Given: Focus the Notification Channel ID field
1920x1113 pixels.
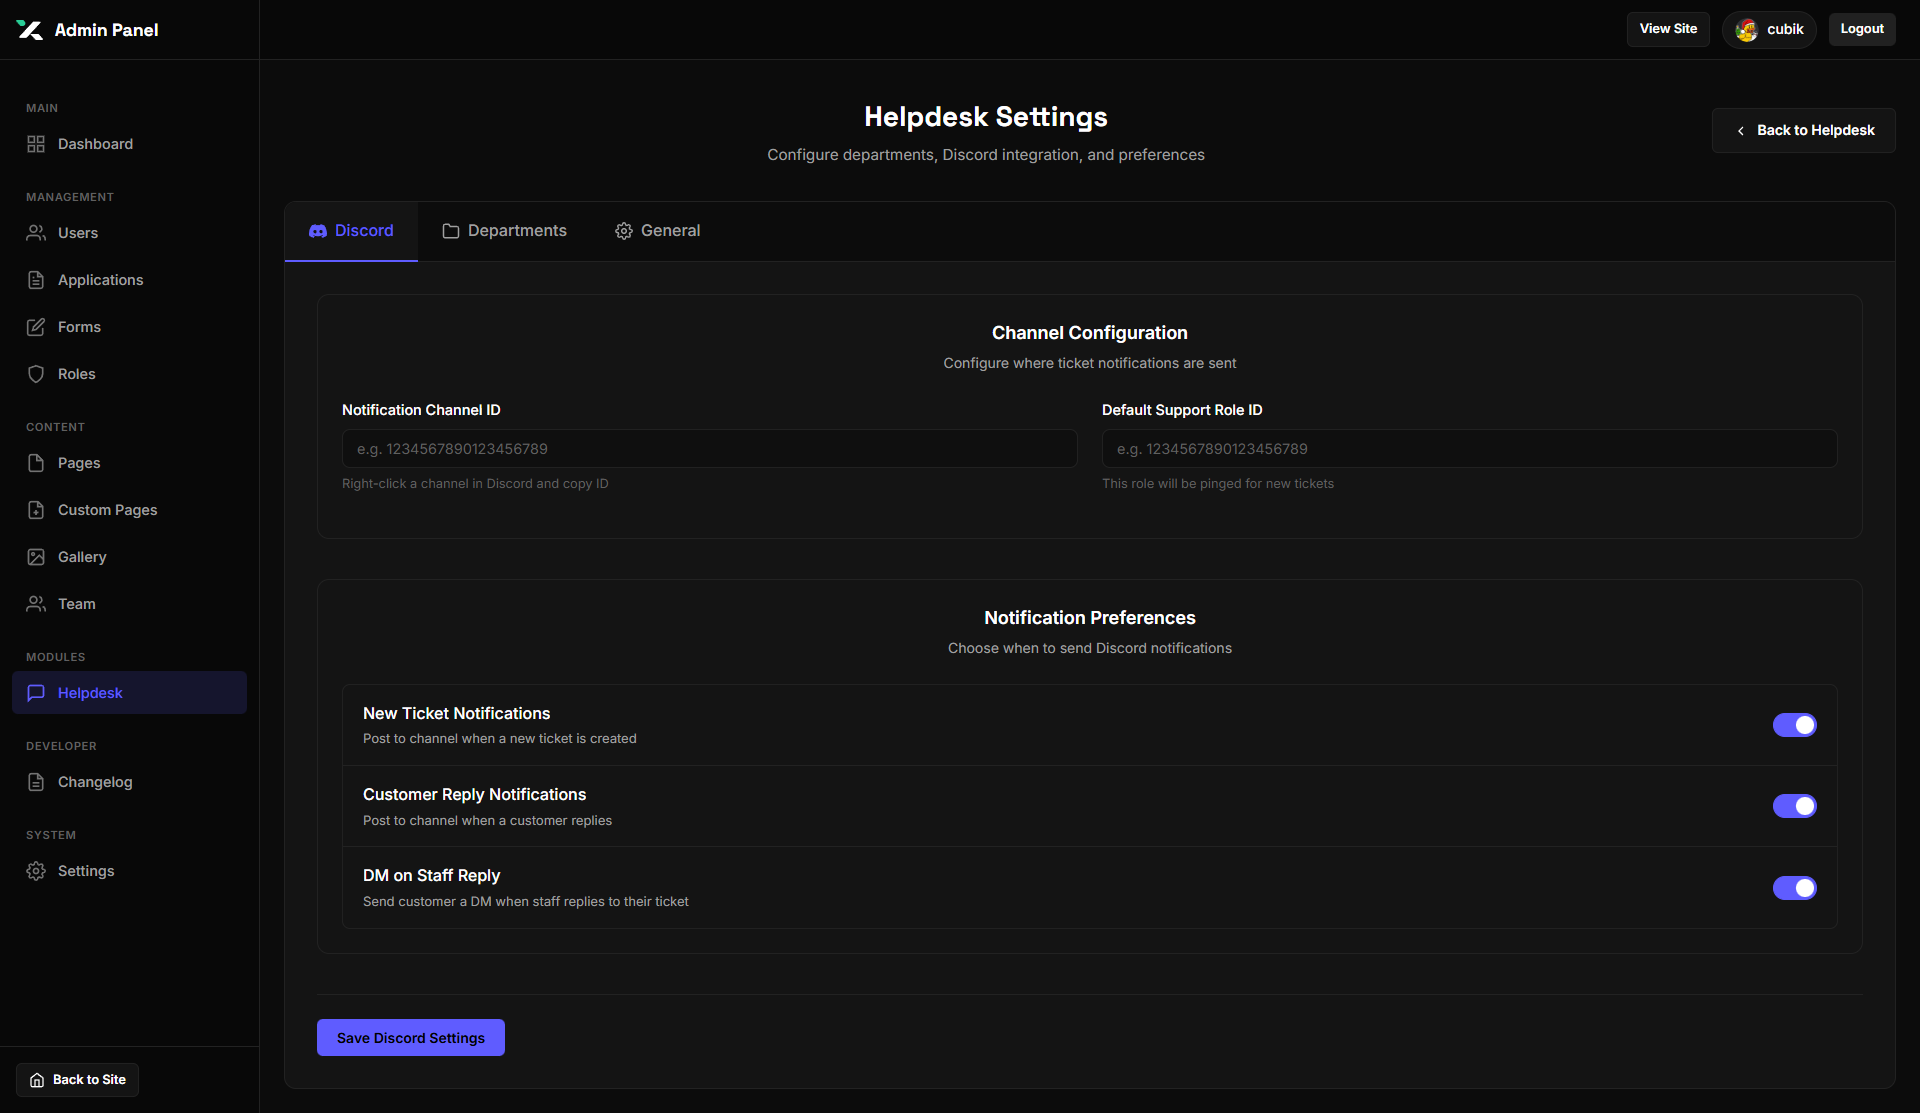Looking at the screenshot, I should [710, 449].
